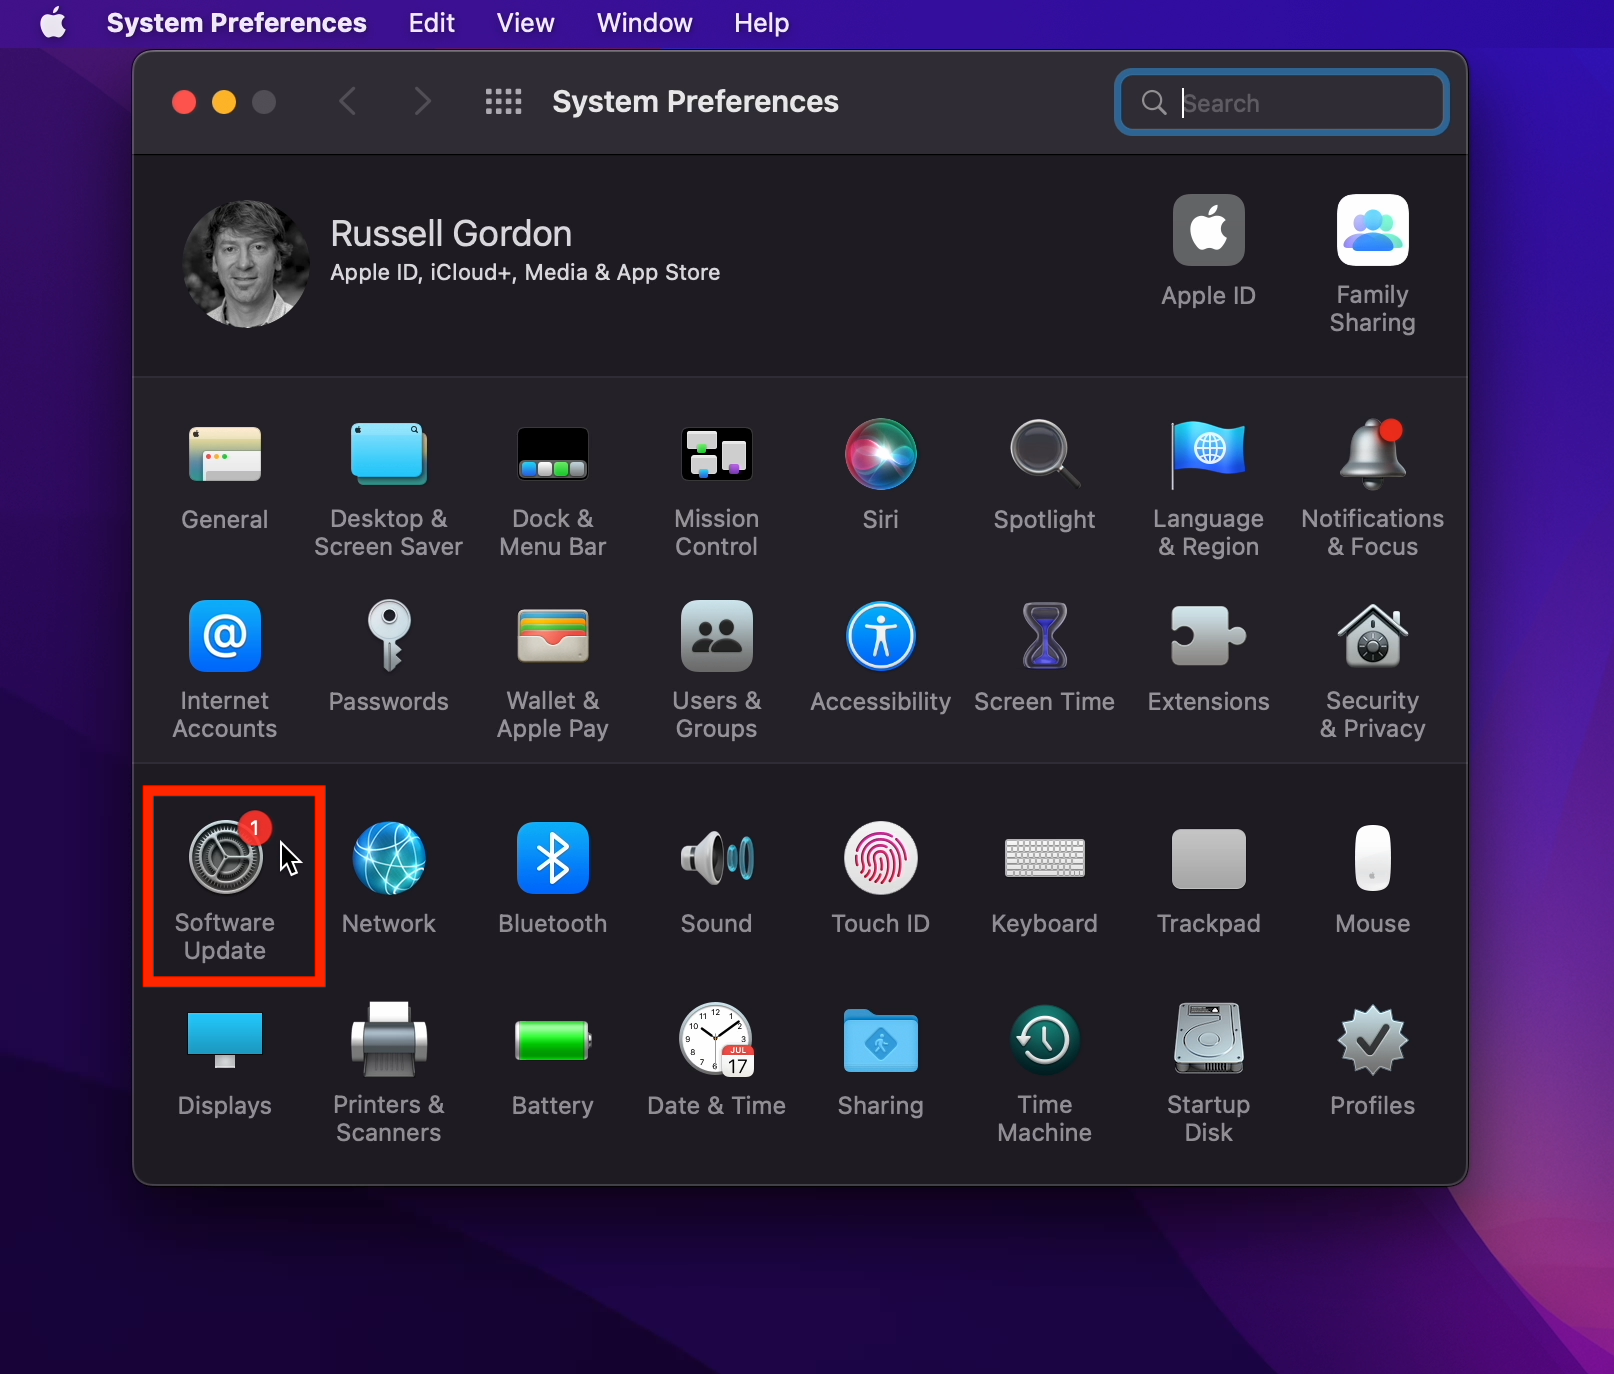Click Russell Gordon's profile photo

[x=246, y=264]
